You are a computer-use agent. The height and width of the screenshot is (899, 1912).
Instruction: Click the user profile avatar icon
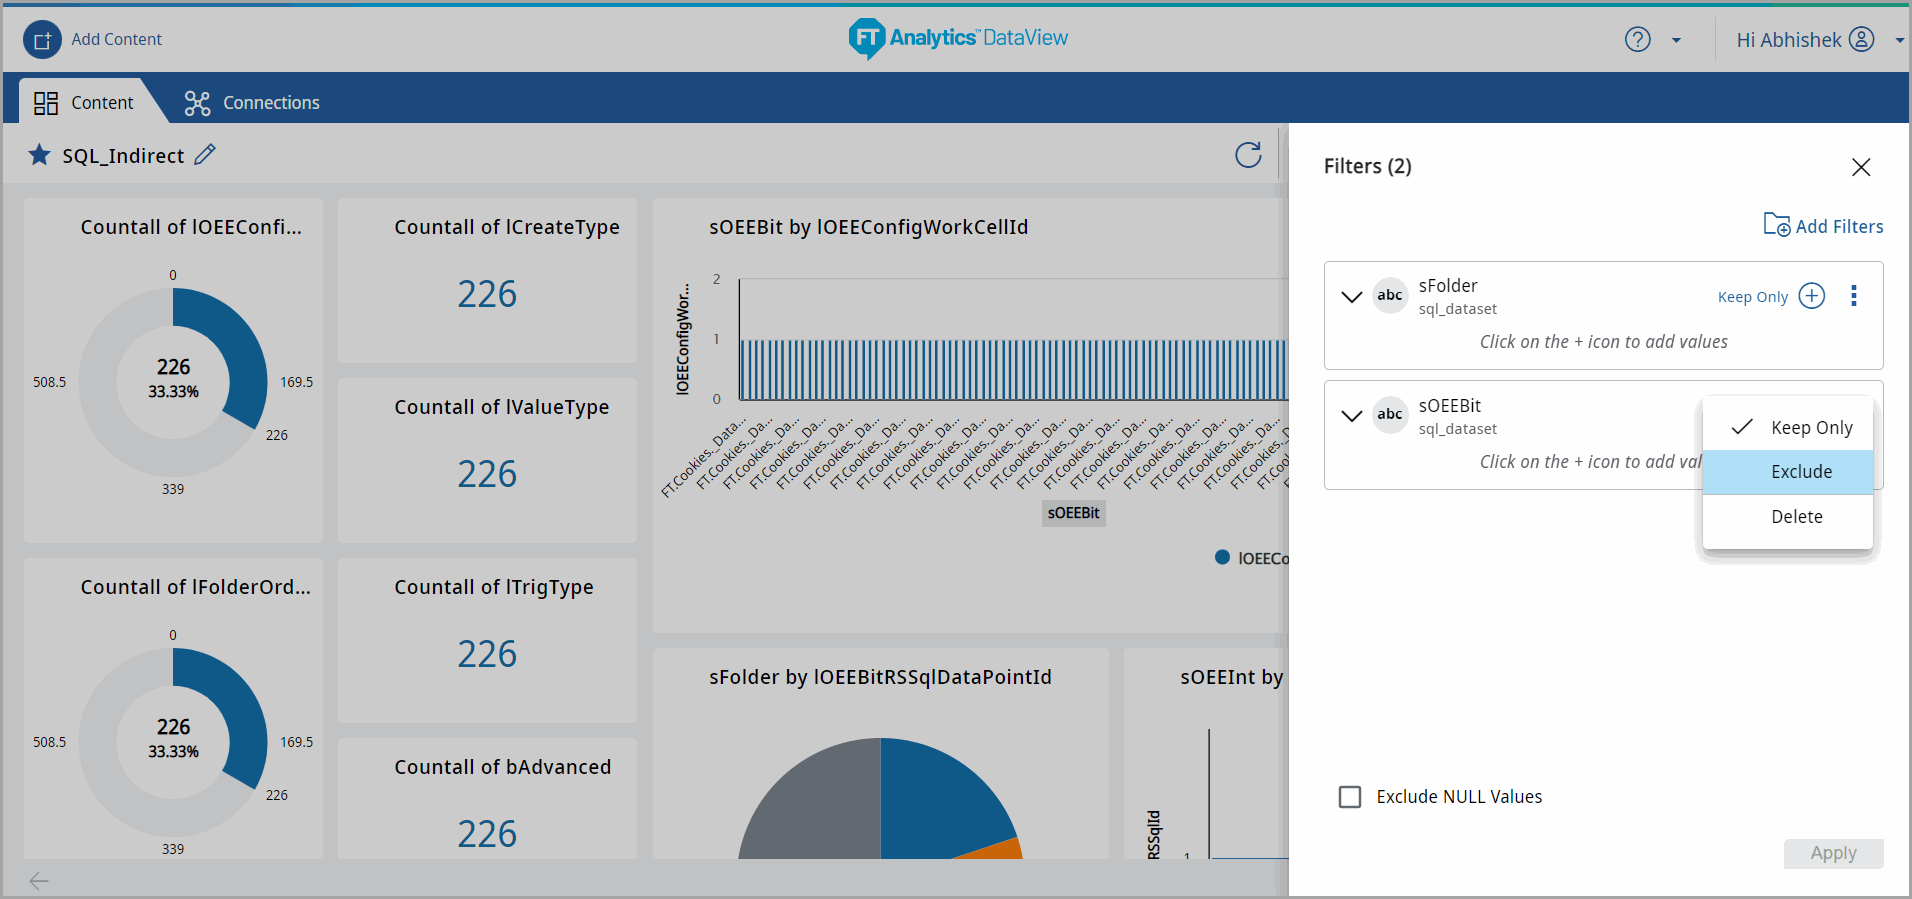click(1861, 40)
